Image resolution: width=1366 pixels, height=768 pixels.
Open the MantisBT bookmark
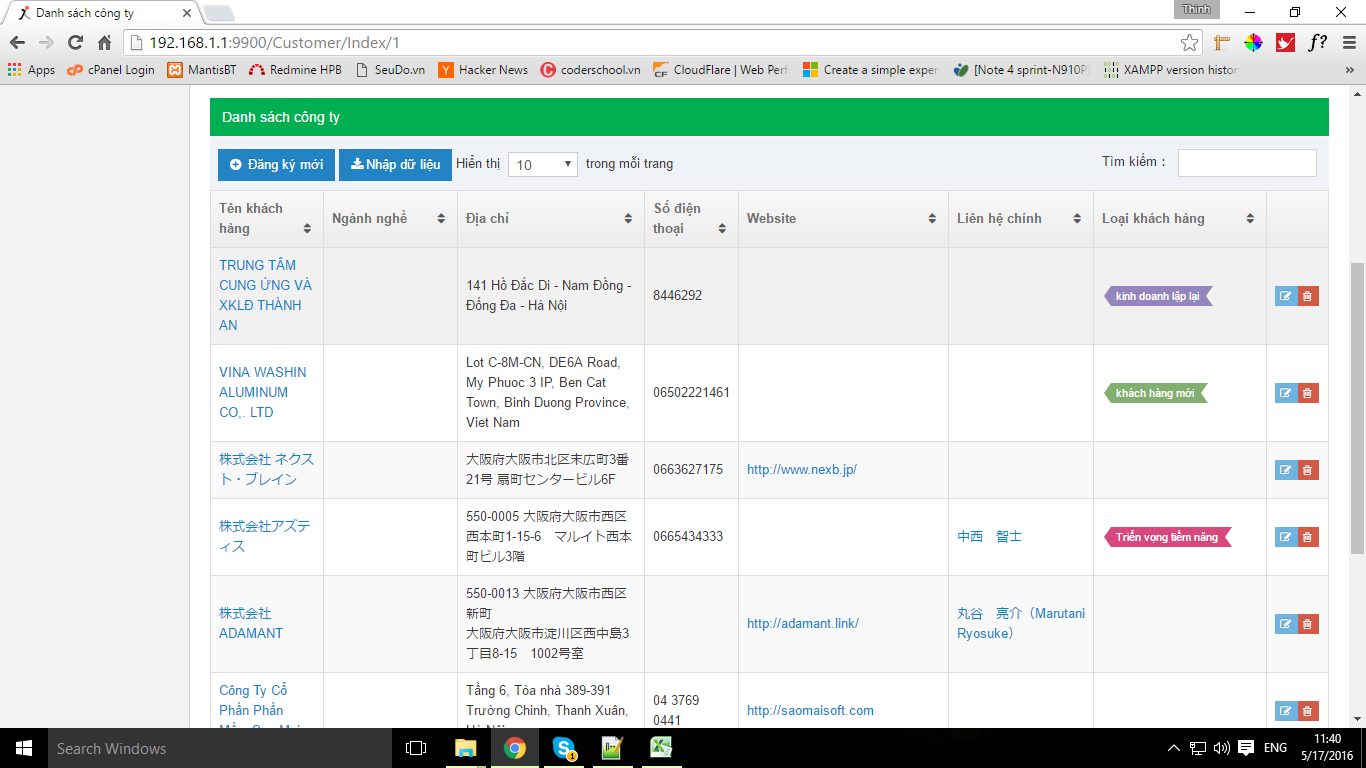coord(210,70)
